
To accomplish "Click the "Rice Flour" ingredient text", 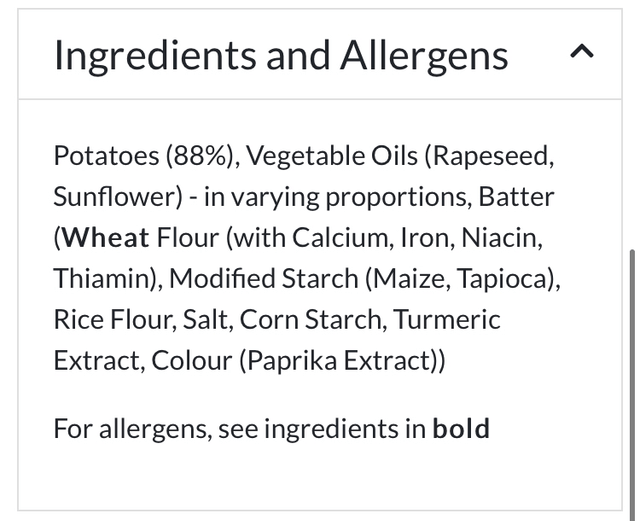I will [111, 320].
